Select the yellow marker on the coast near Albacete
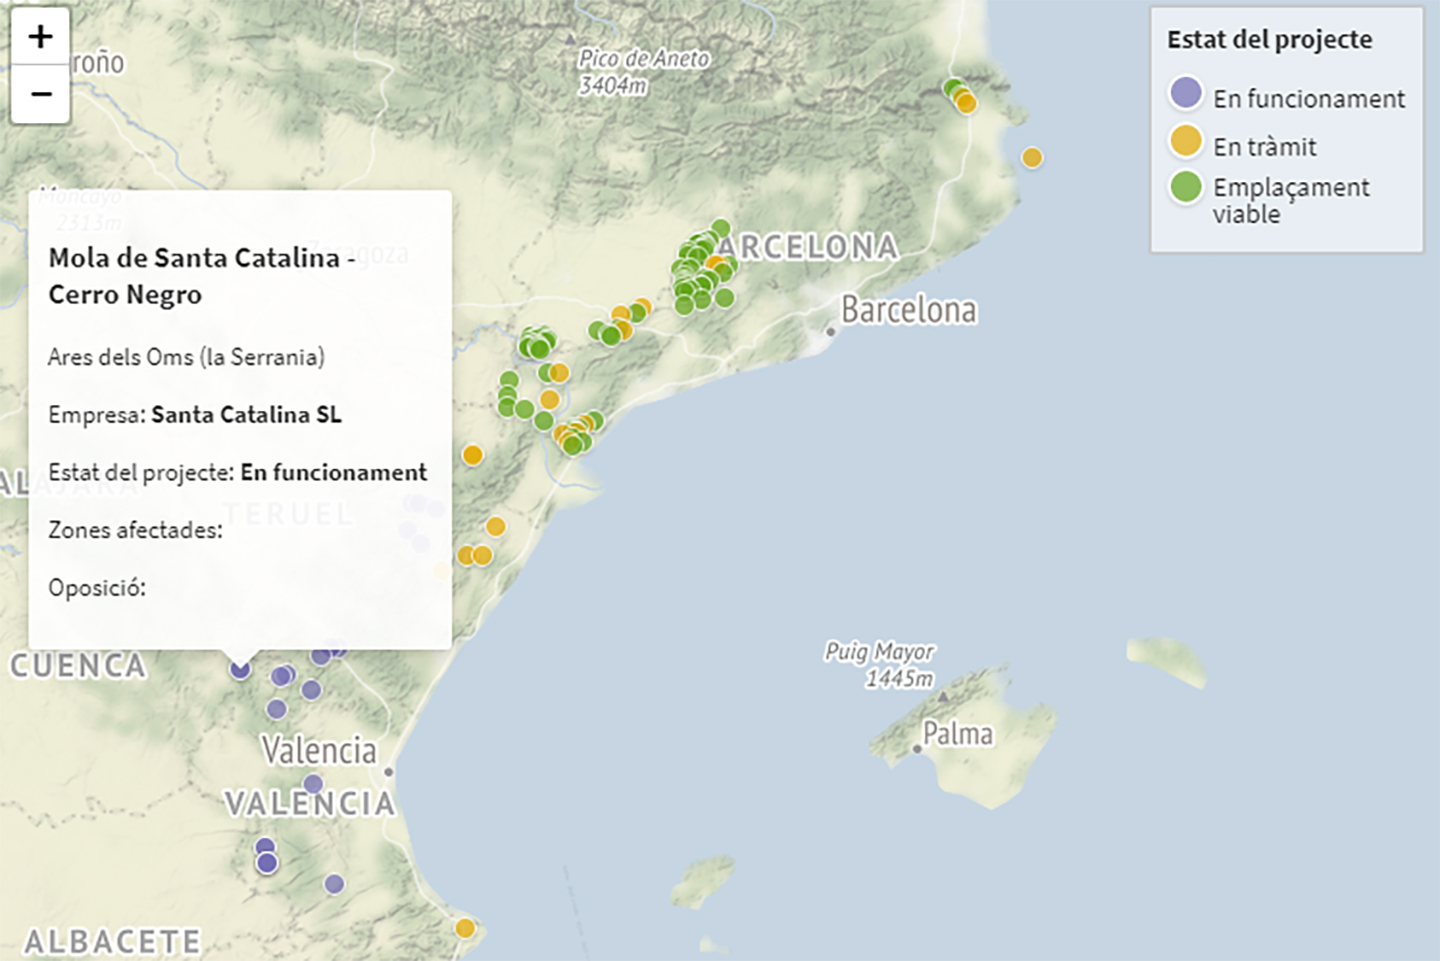Image resolution: width=1440 pixels, height=961 pixels. tap(465, 928)
